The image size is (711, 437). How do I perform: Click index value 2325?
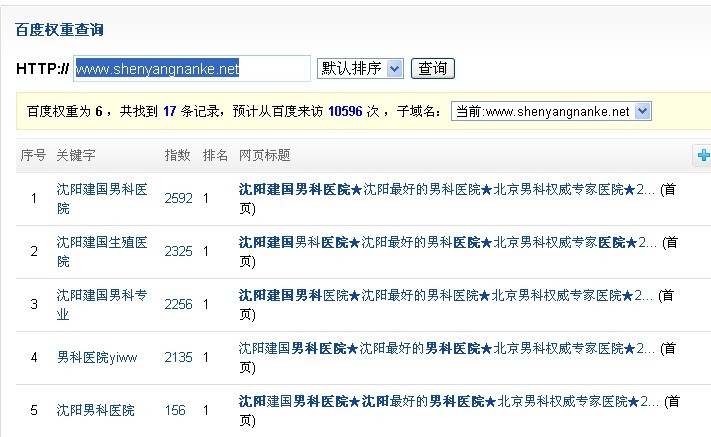coord(178,251)
